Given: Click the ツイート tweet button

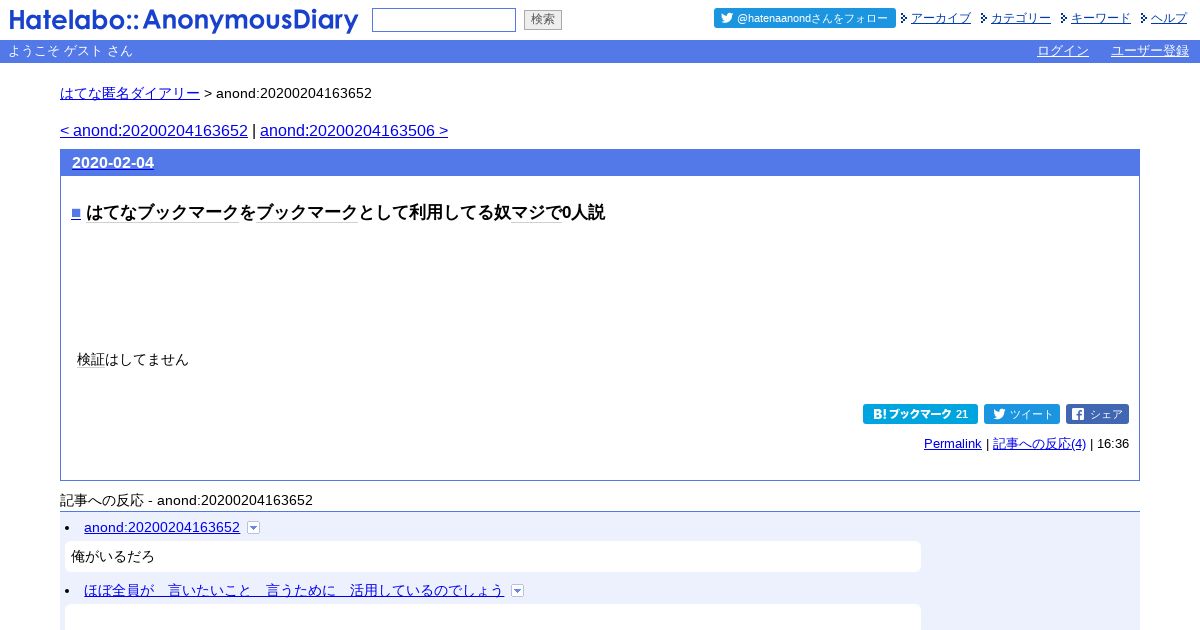Looking at the screenshot, I should tap(1022, 414).
